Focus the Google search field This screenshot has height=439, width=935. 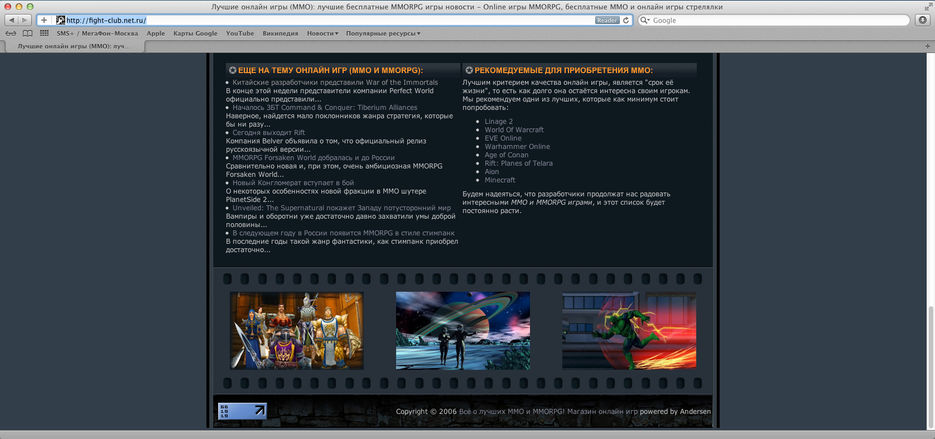774,20
